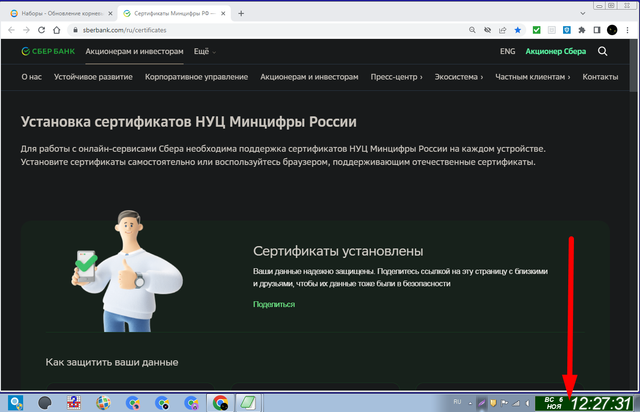Click the 'Как защитить ваши данные' heading
Image resolution: width=640 pixels, height=412 pixels.
coord(112,362)
